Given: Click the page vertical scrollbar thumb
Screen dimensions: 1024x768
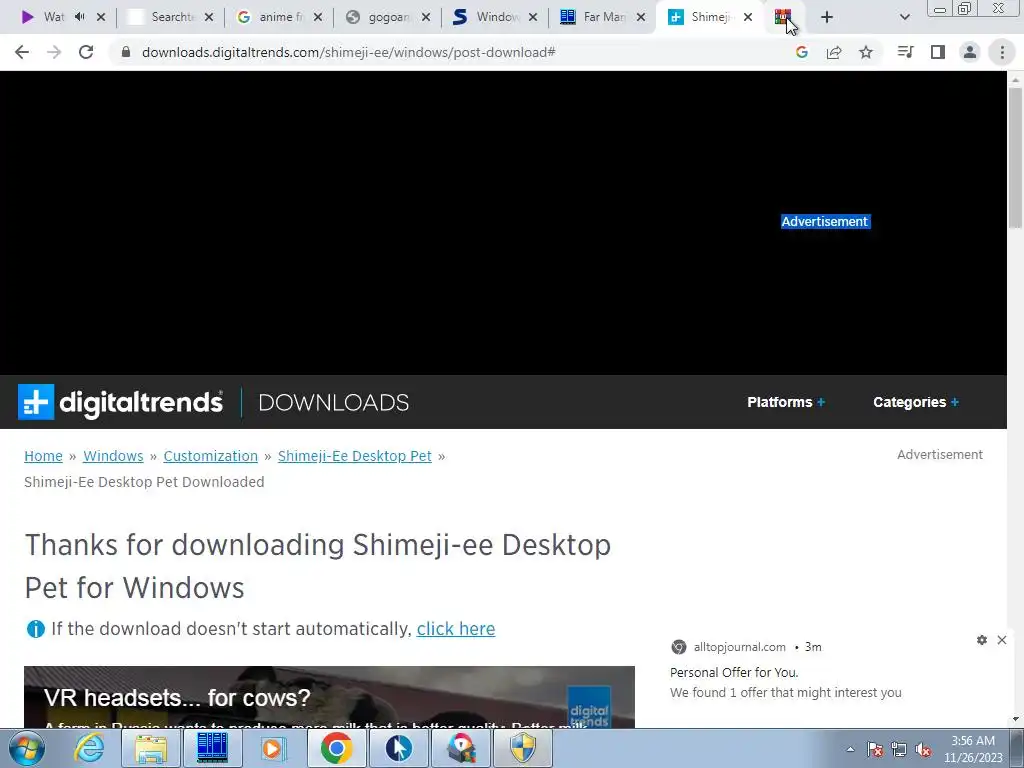Looking at the screenshot, I should pos(1015,158).
